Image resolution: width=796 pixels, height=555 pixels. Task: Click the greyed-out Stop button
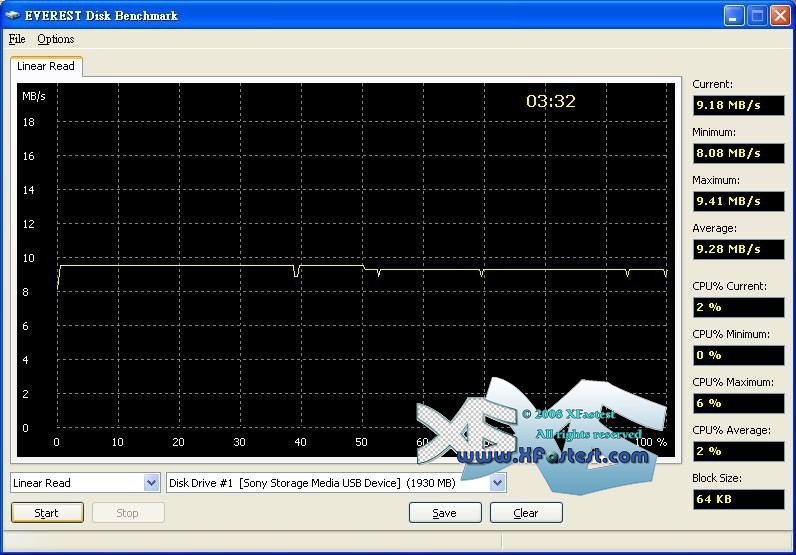click(x=128, y=513)
